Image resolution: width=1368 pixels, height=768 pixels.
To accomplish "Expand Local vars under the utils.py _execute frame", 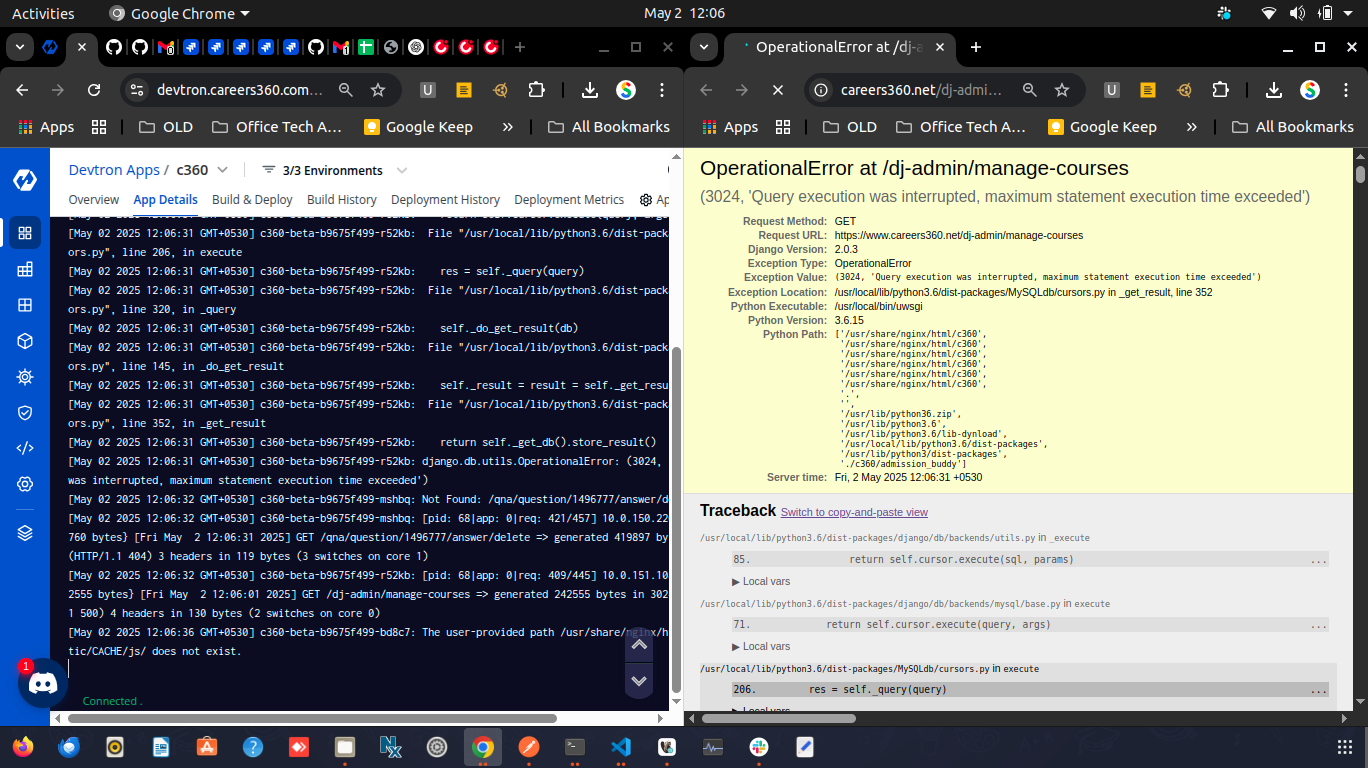I will pyautogui.click(x=761, y=581).
